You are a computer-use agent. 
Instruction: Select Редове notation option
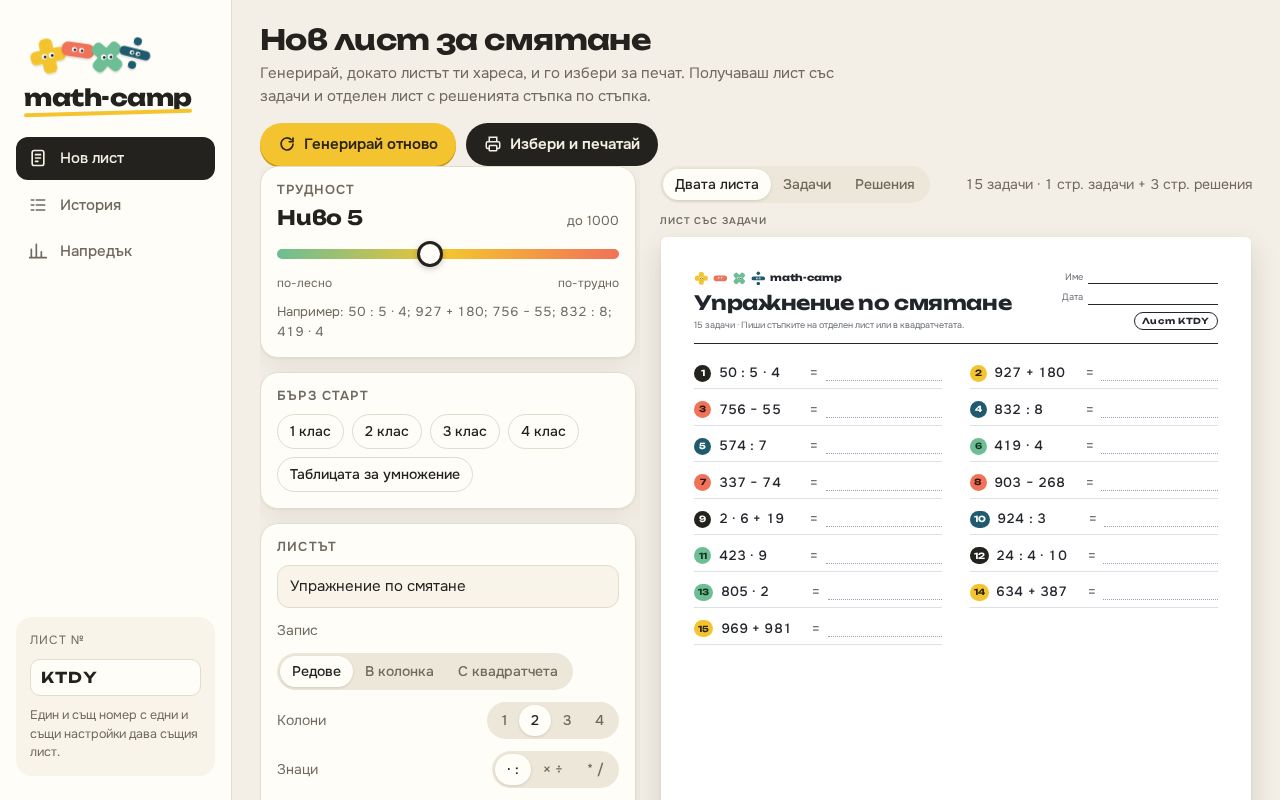[316, 671]
